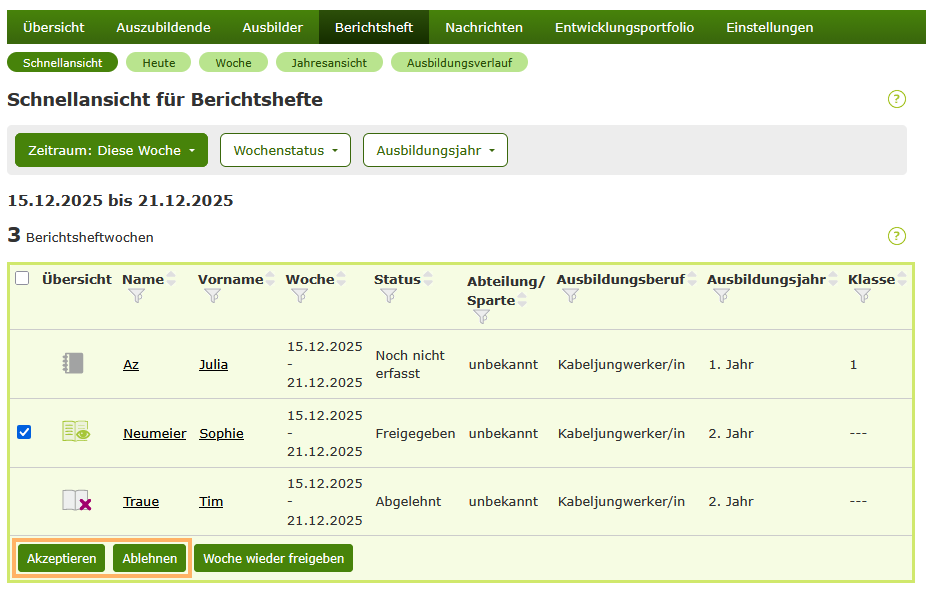
Task: Click the Klasse column filter funnel
Action: coord(861,297)
